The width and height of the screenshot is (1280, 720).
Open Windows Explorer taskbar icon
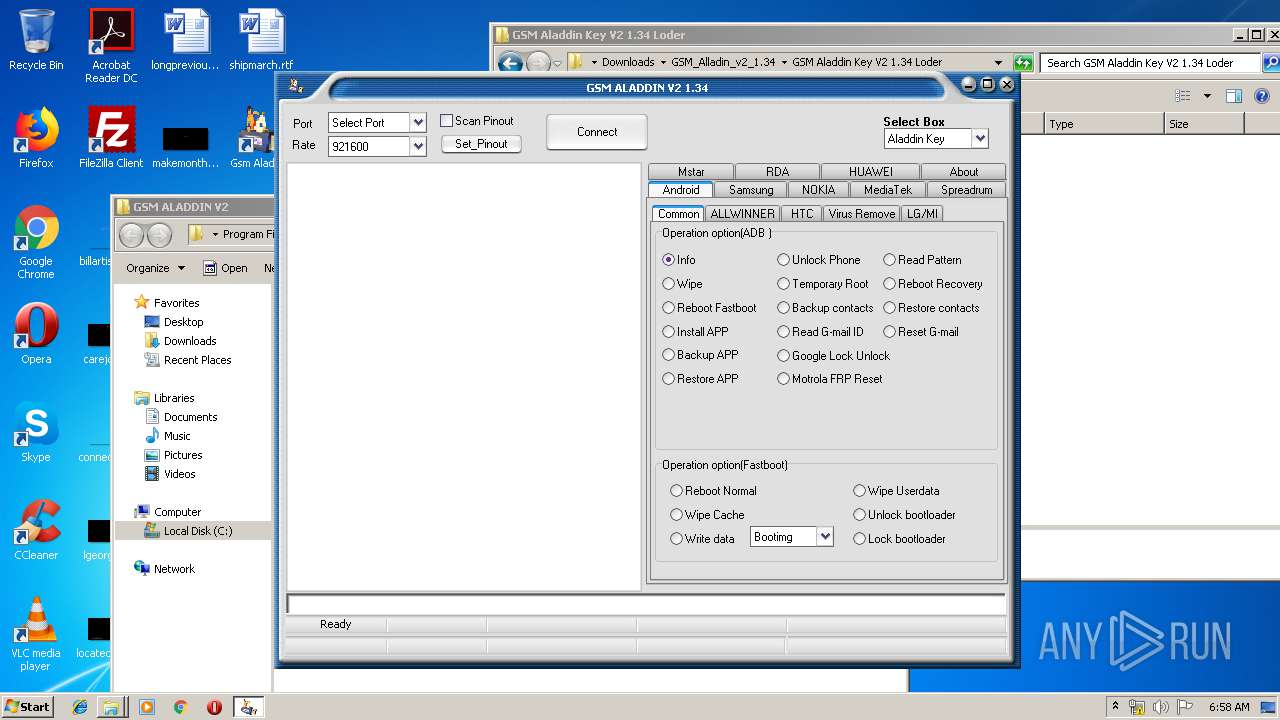pyautogui.click(x=110, y=707)
